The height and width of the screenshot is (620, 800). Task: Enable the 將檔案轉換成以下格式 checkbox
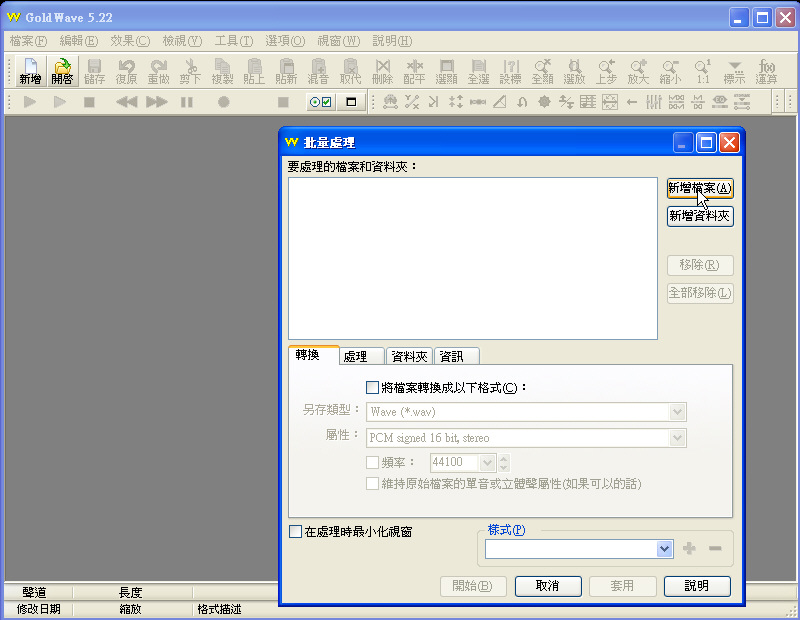click(x=373, y=387)
